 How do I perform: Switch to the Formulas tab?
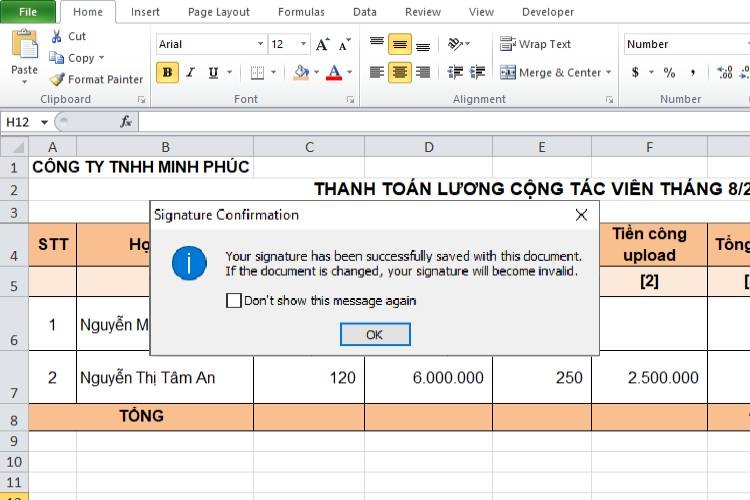click(301, 12)
